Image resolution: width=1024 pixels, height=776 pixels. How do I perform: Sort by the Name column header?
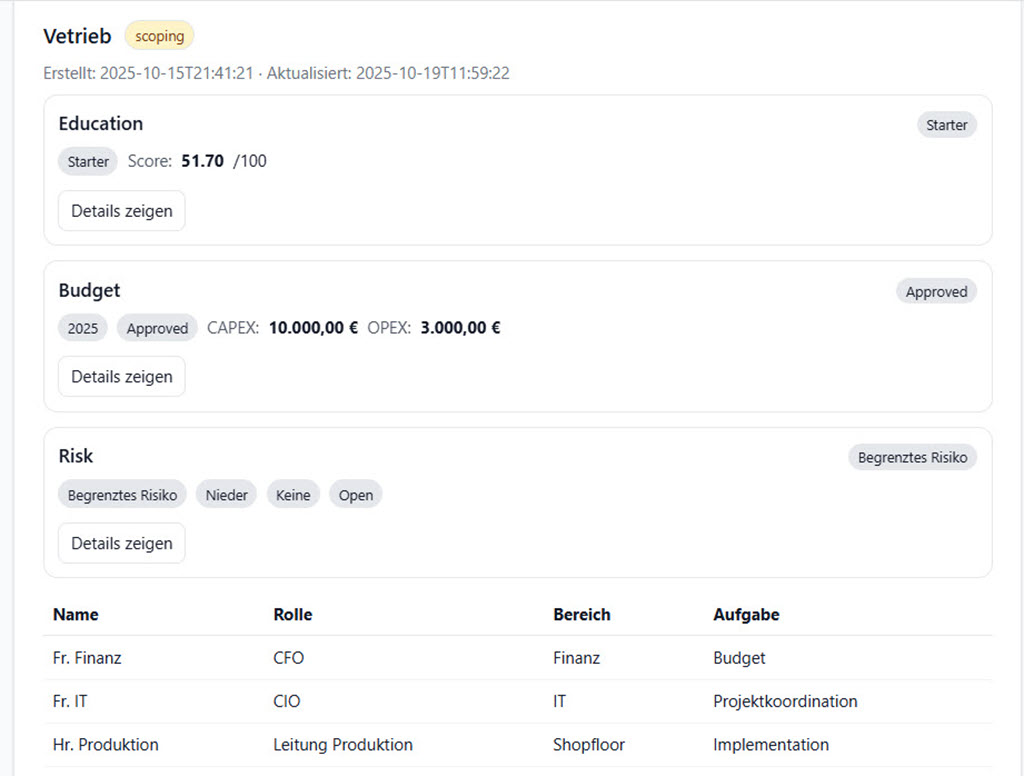(x=76, y=614)
